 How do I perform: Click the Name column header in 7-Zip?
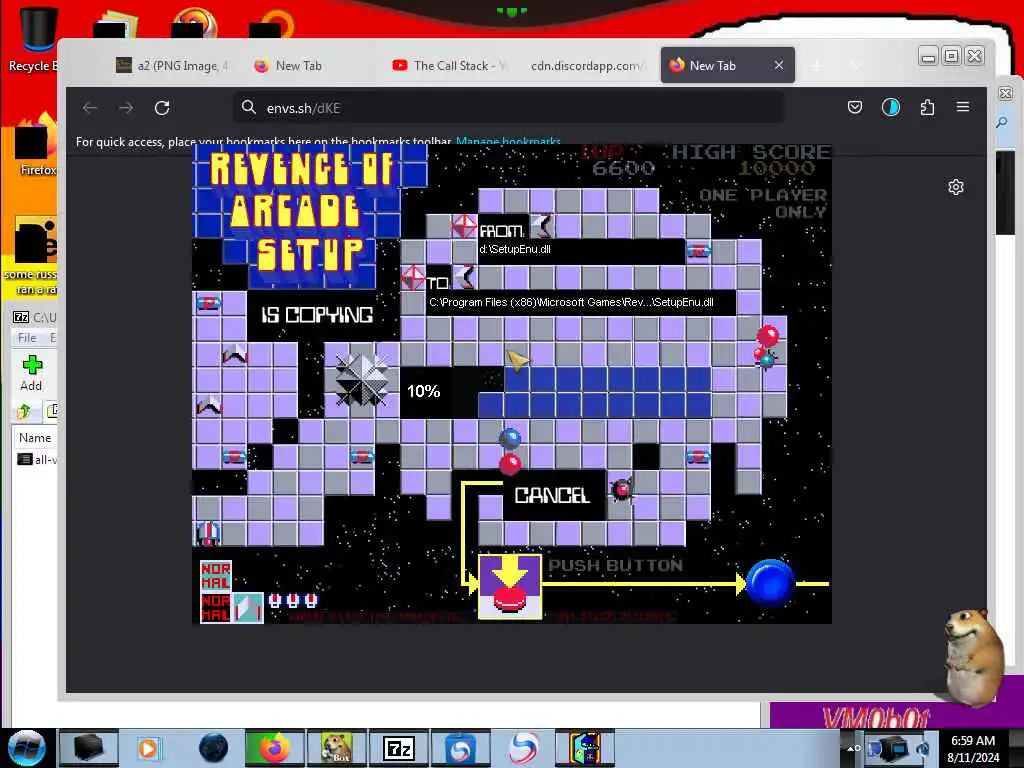pos(35,438)
